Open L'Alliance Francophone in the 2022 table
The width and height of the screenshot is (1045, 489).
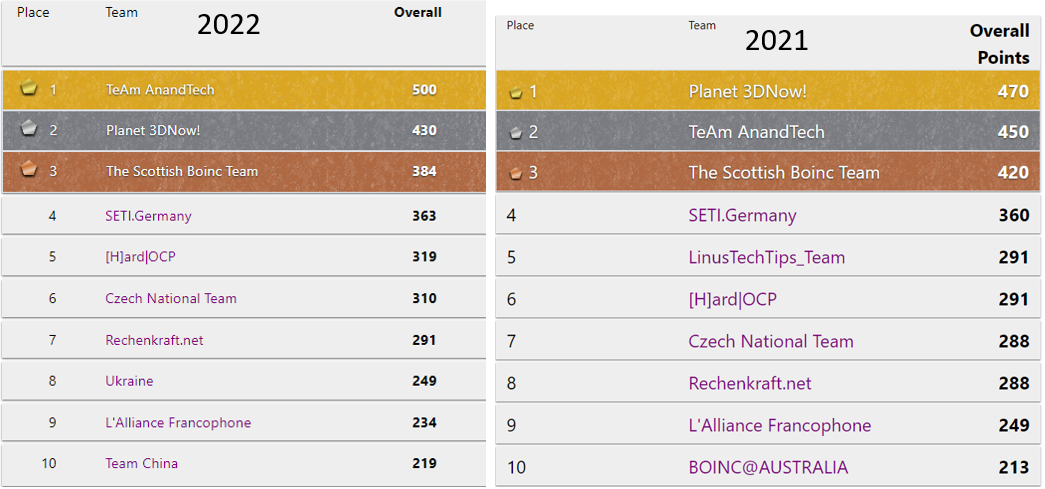click(178, 422)
